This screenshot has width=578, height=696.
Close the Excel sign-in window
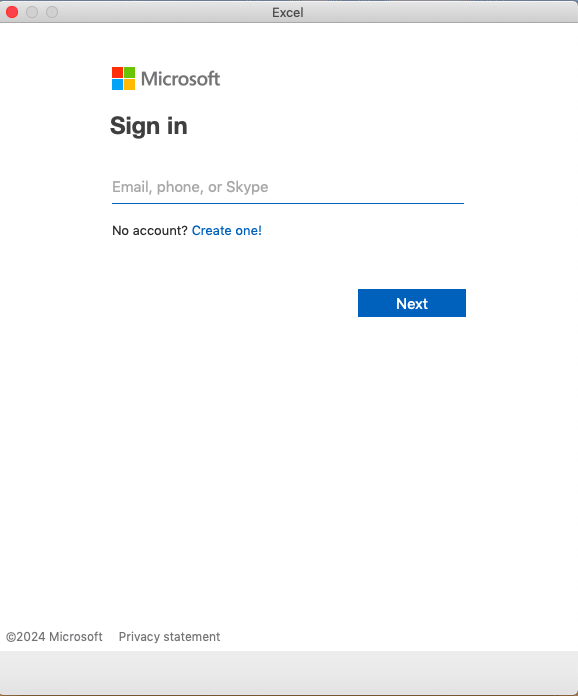(x=12, y=12)
